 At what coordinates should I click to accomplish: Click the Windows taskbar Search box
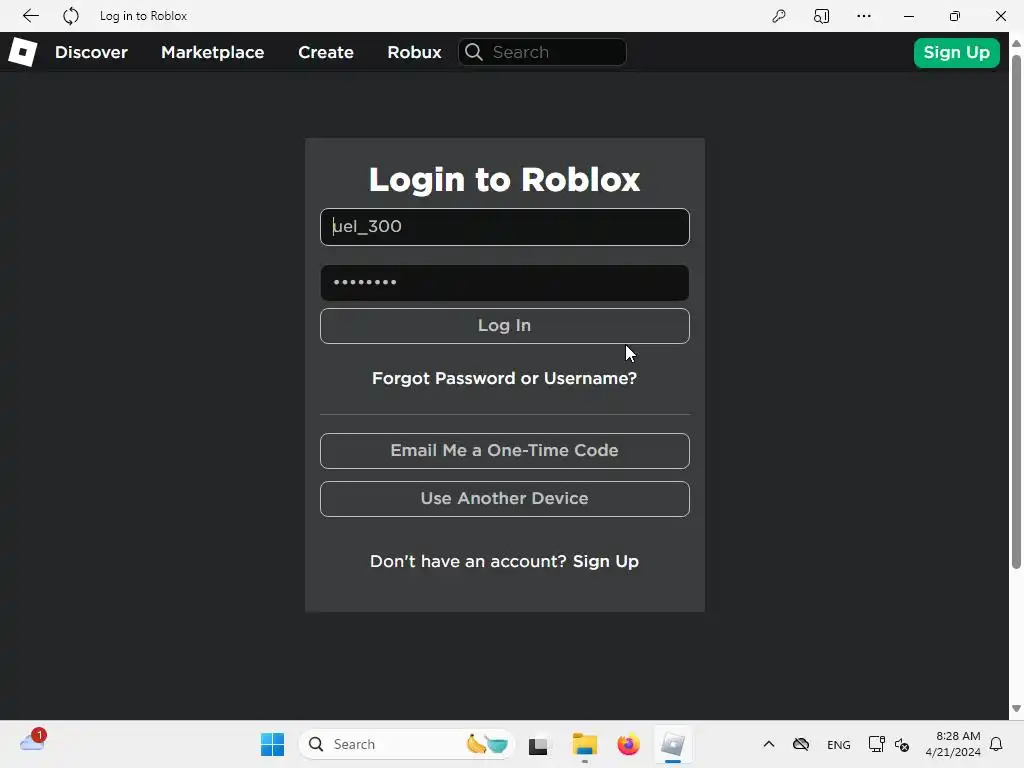tap(407, 744)
